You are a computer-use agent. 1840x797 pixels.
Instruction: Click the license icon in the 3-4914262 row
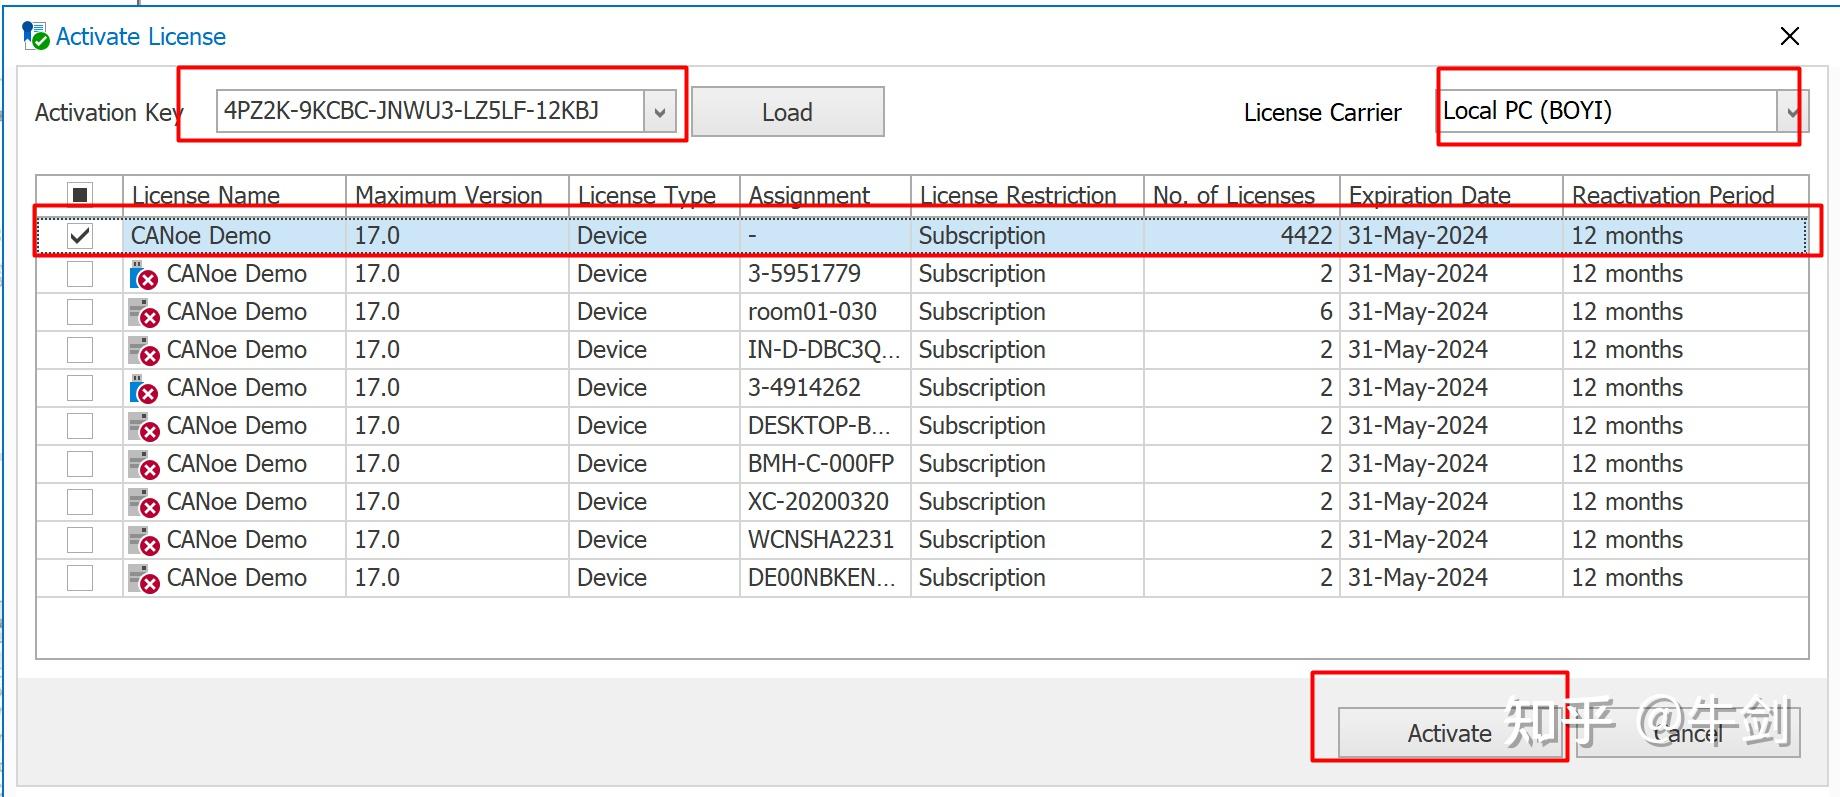pyautogui.click(x=144, y=389)
